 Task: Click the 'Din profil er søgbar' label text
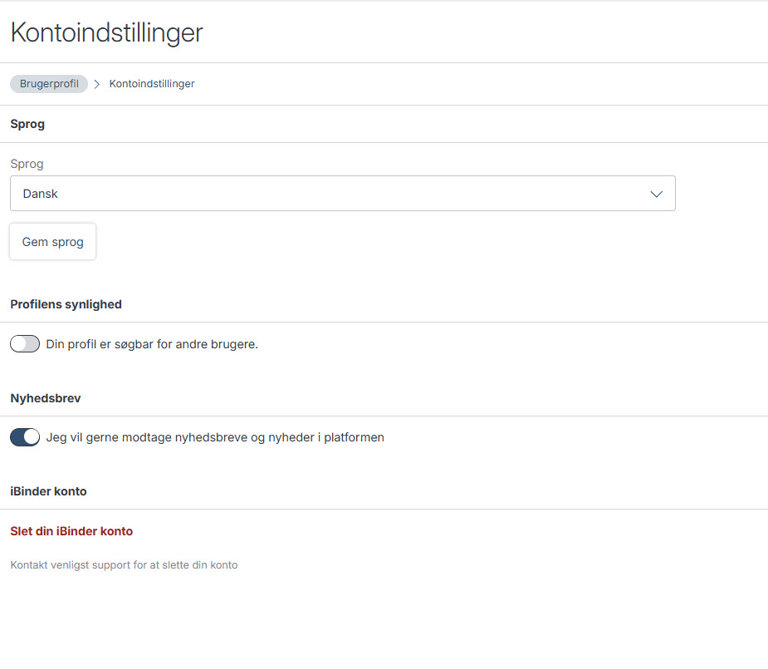[x=152, y=344]
